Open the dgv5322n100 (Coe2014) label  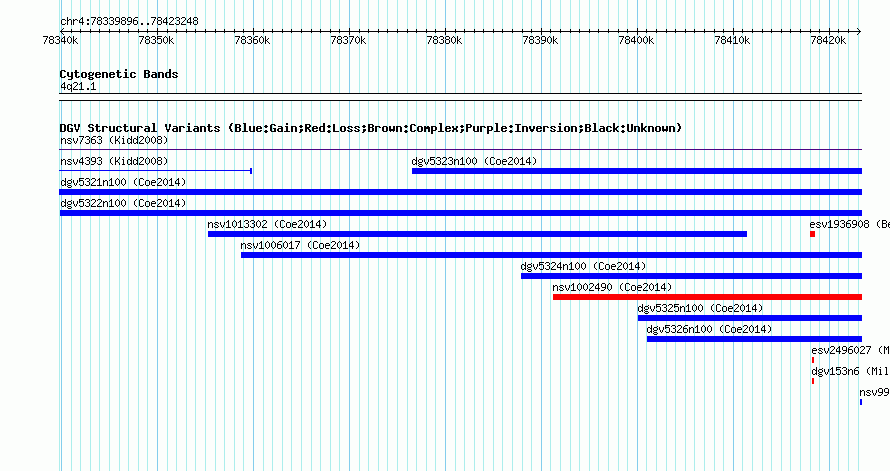(123, 203)
